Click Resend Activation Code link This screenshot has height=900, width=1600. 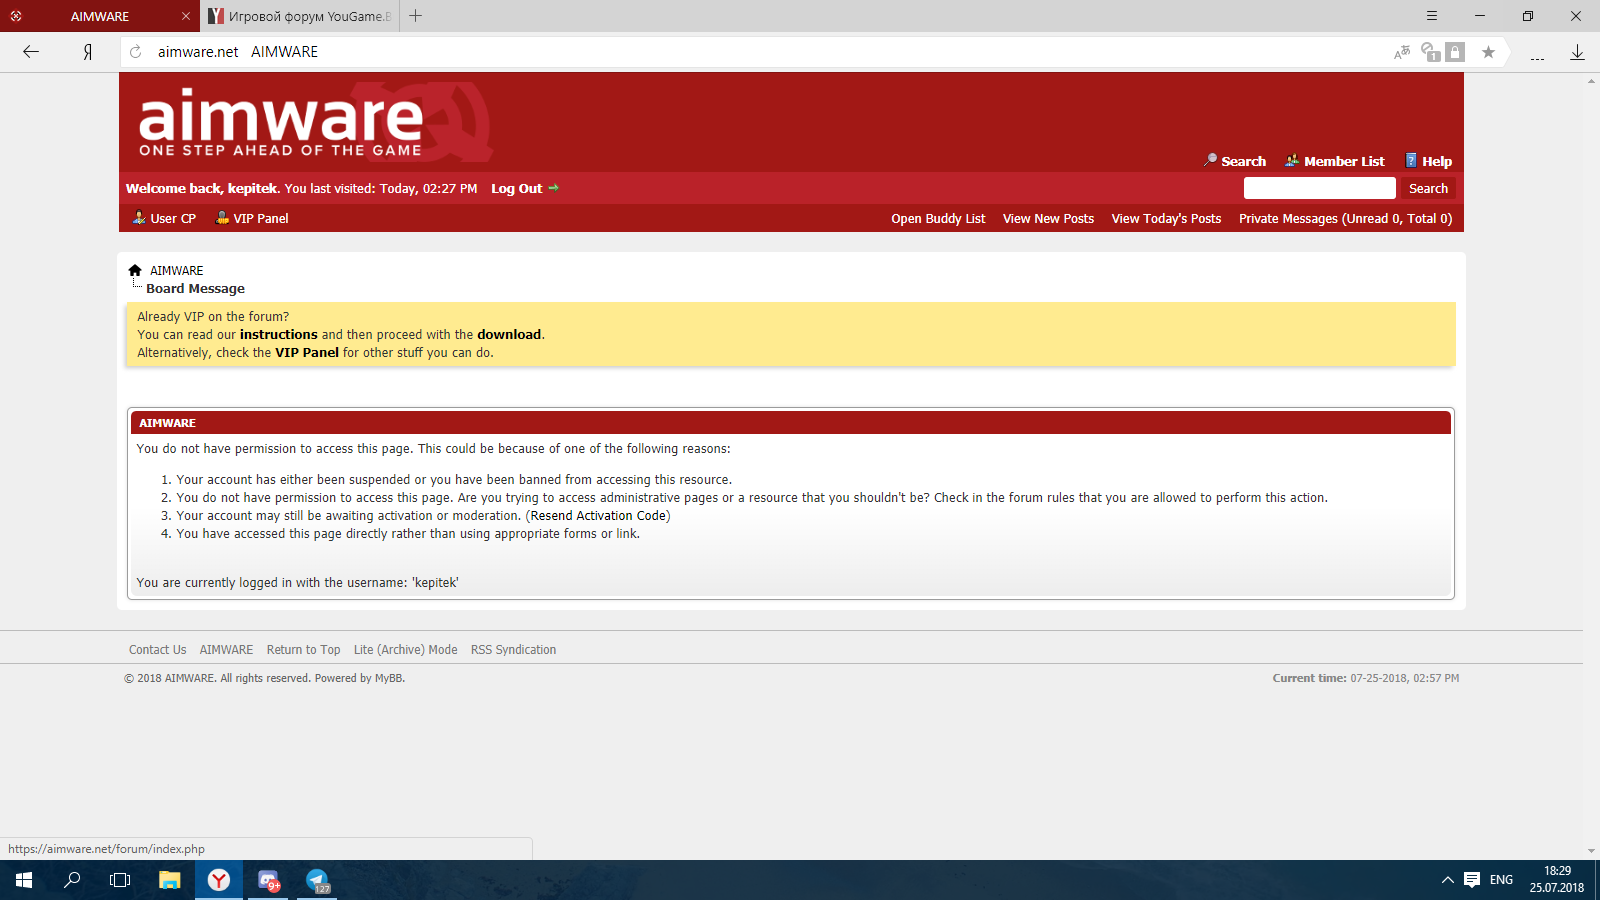(x=598, y=516)
